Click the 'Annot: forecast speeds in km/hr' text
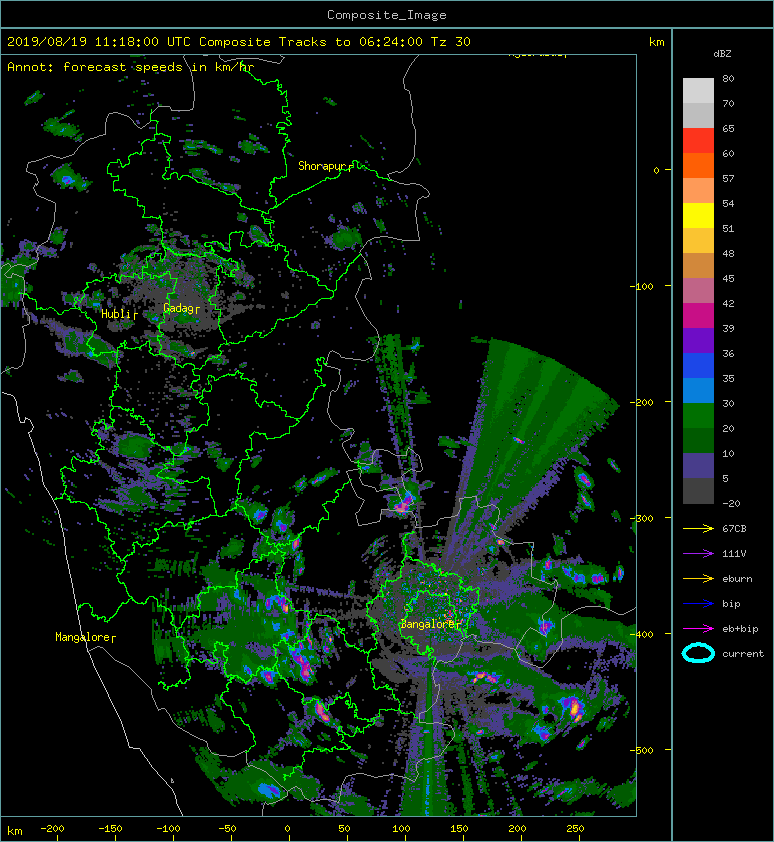 point(131,67)
